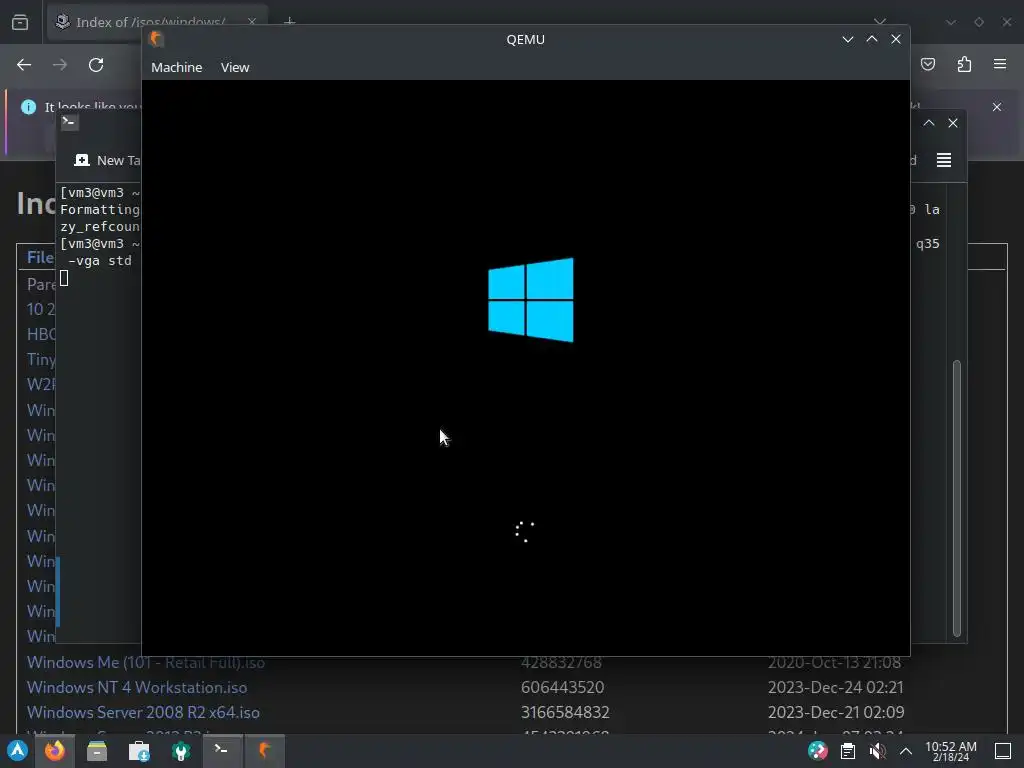Open the Firefox application menu
1024x768 pixels.
1000,64
